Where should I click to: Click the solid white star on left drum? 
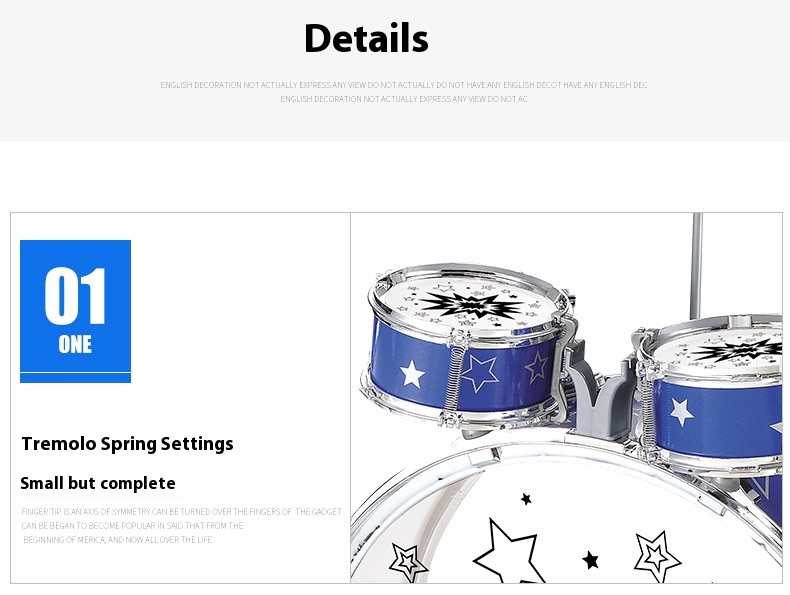tap(412, 374)
